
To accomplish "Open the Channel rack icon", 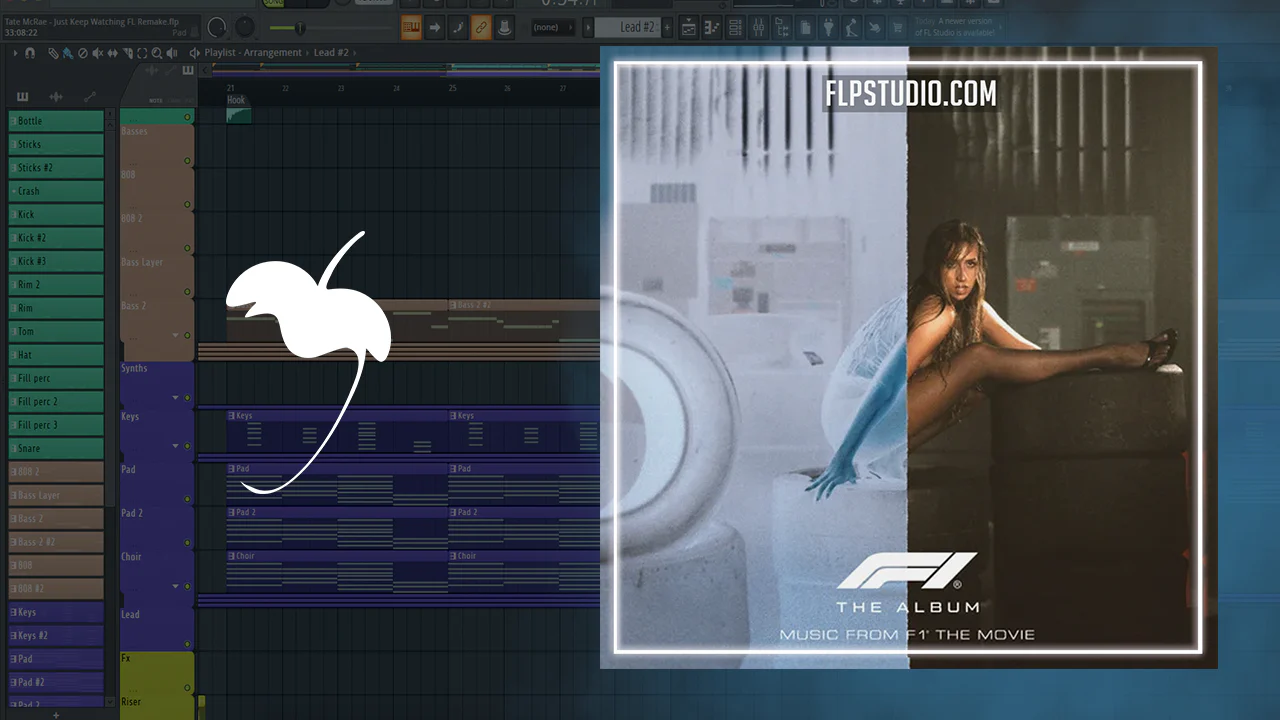I will [x=736, y=27].
